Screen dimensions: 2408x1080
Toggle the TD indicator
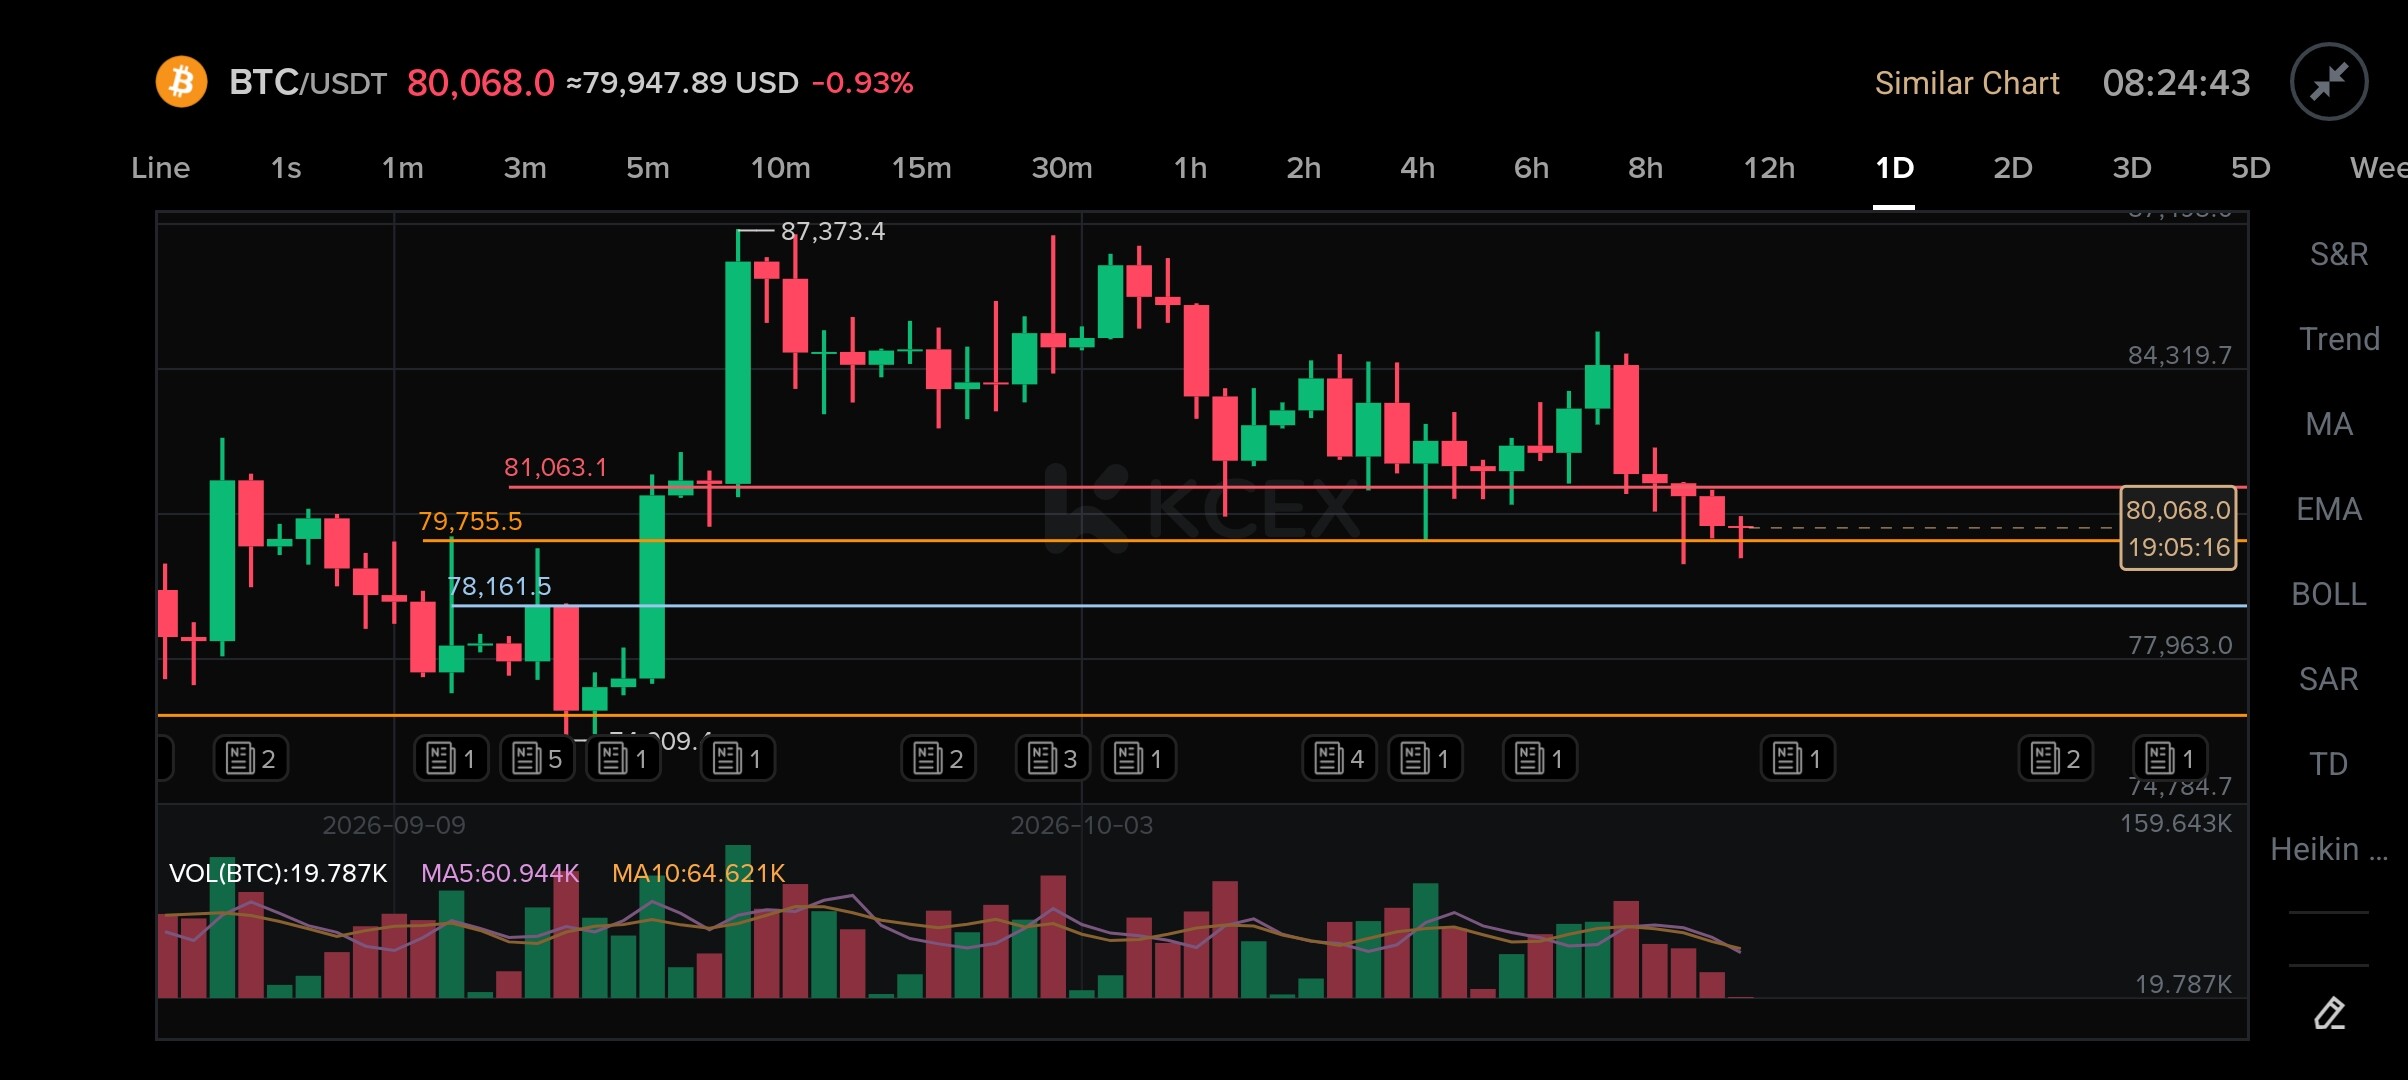(2329, 764)
